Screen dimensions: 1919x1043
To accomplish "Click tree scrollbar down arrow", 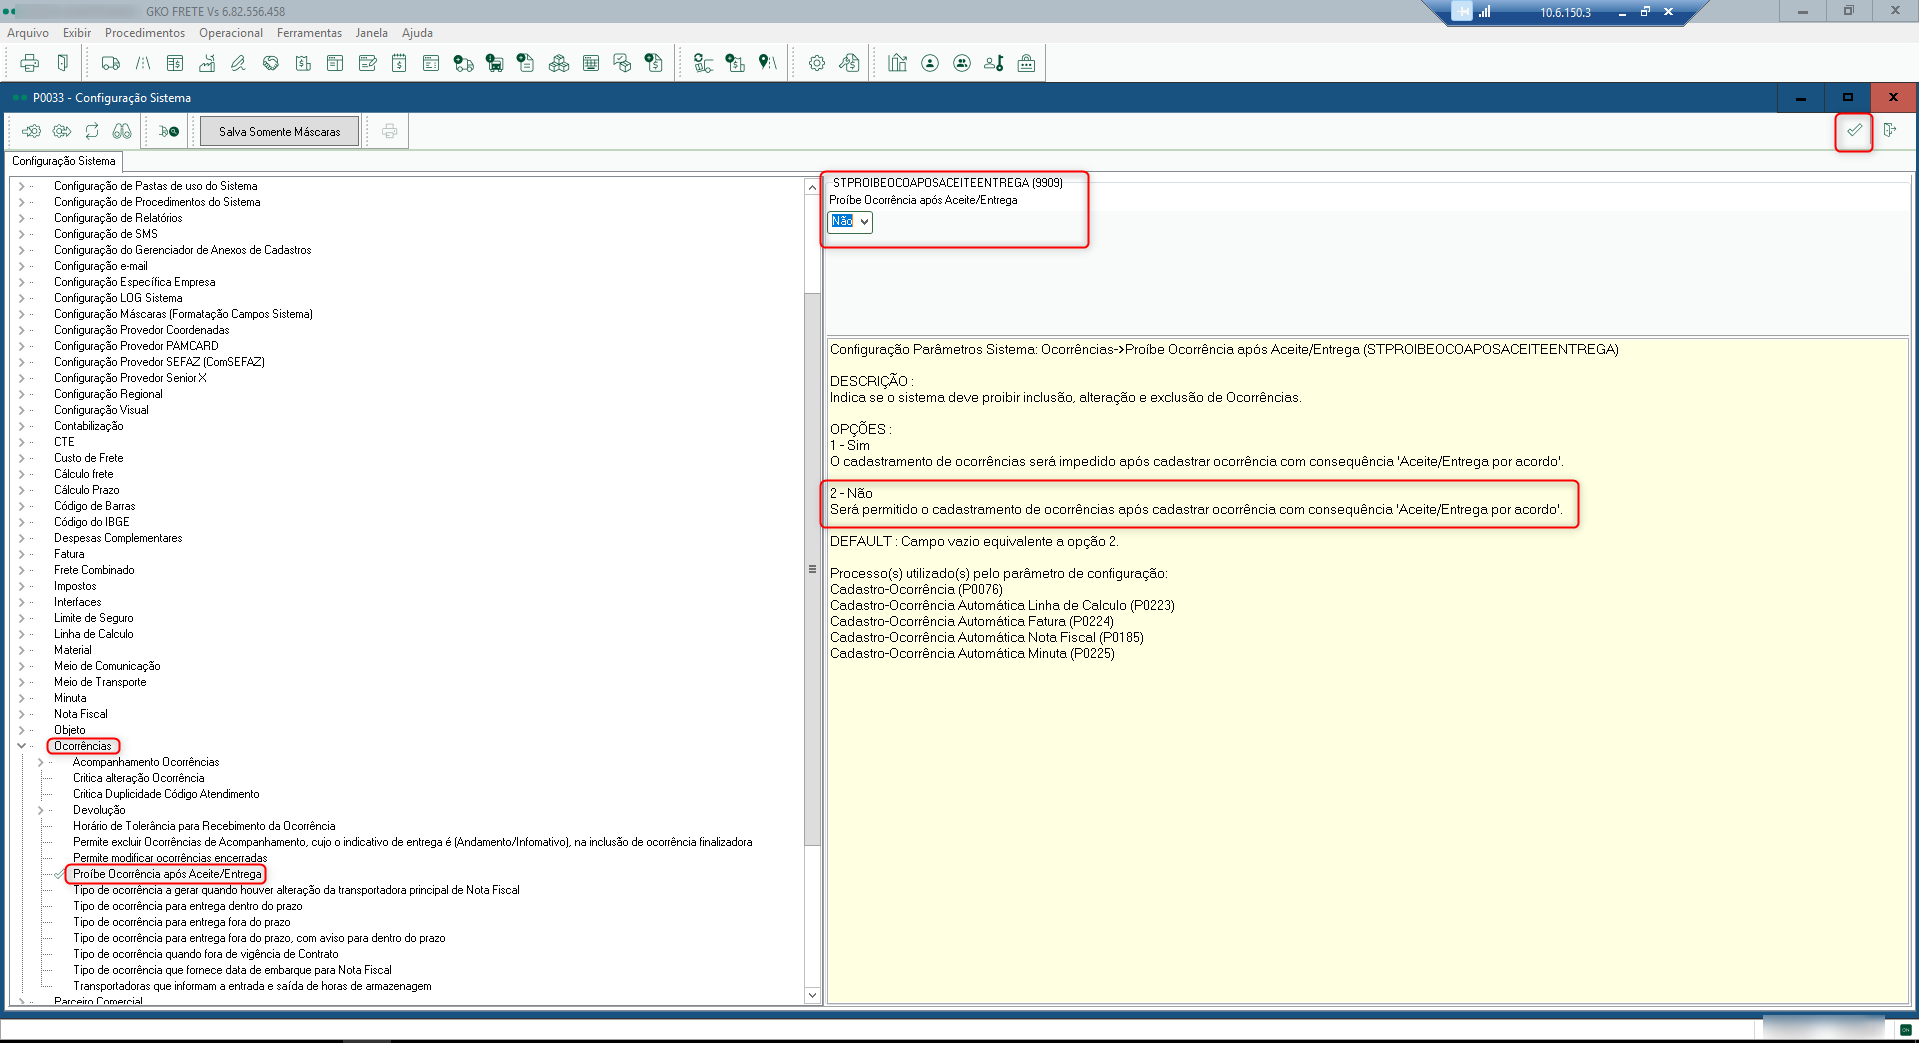I will [812, 995].
